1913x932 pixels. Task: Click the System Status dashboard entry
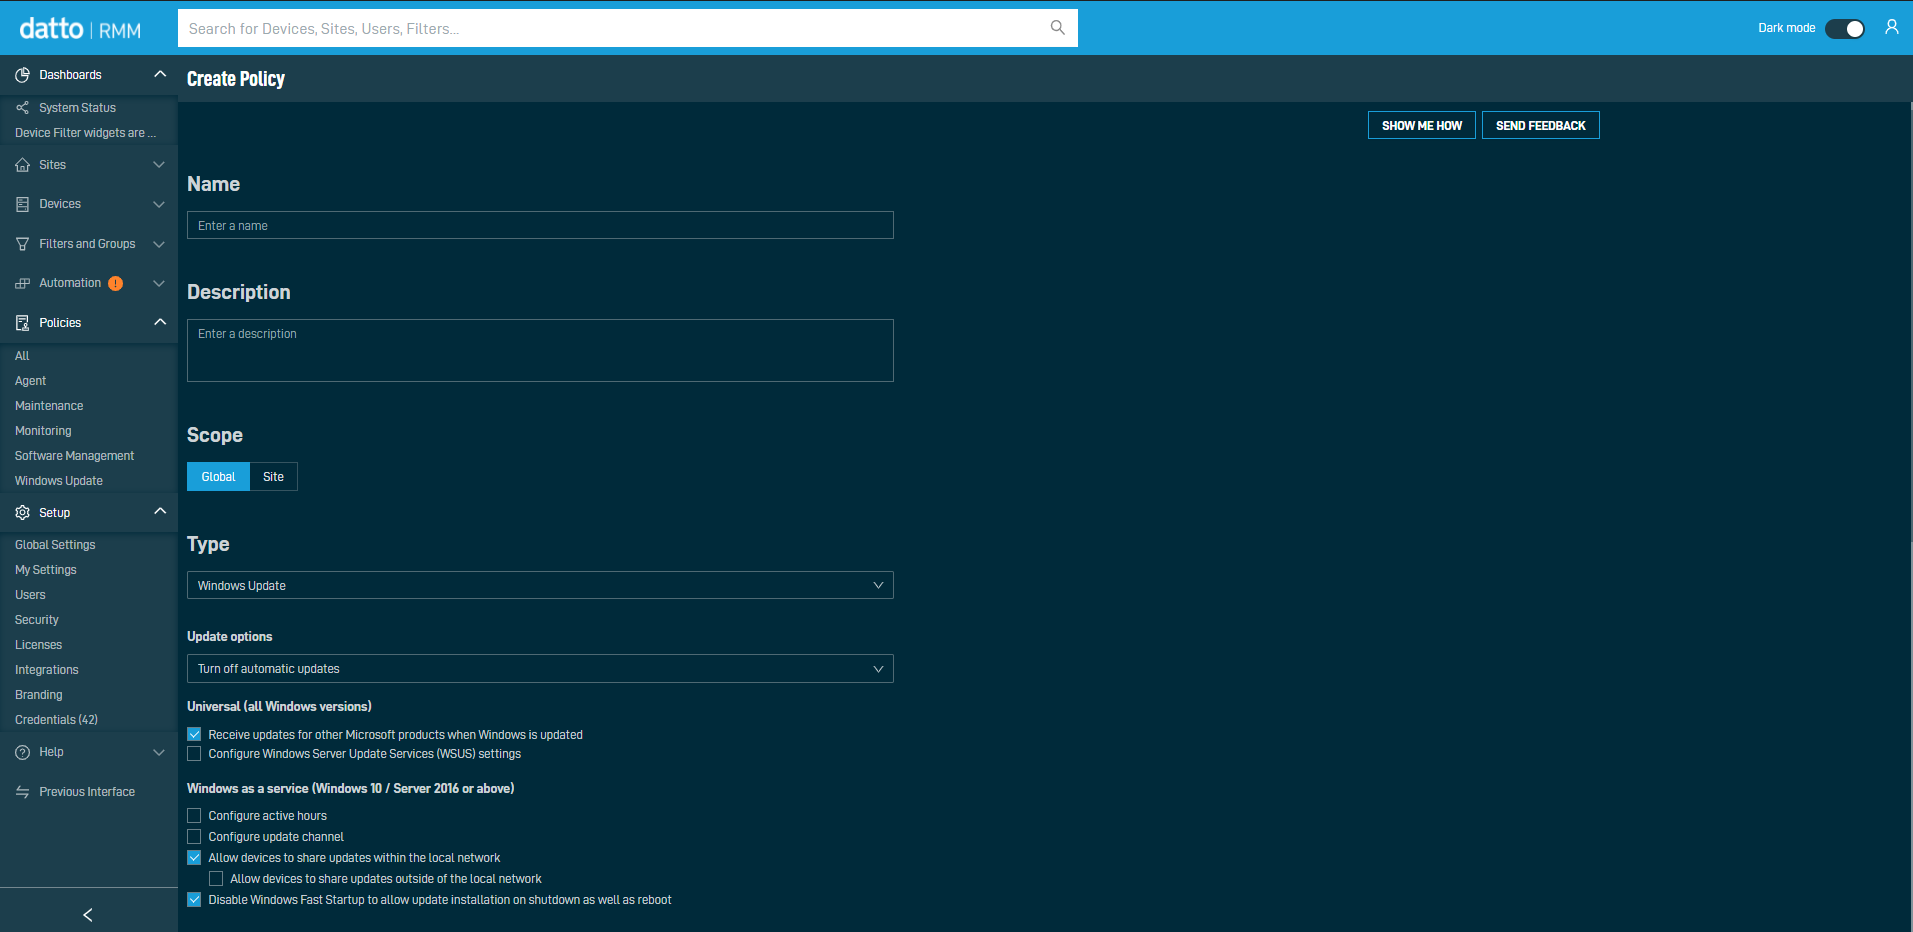77,108
